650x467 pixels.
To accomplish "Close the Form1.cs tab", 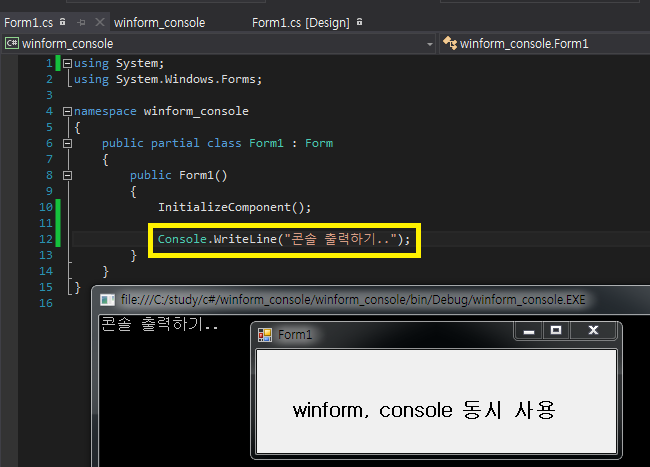I will [100, 22].
